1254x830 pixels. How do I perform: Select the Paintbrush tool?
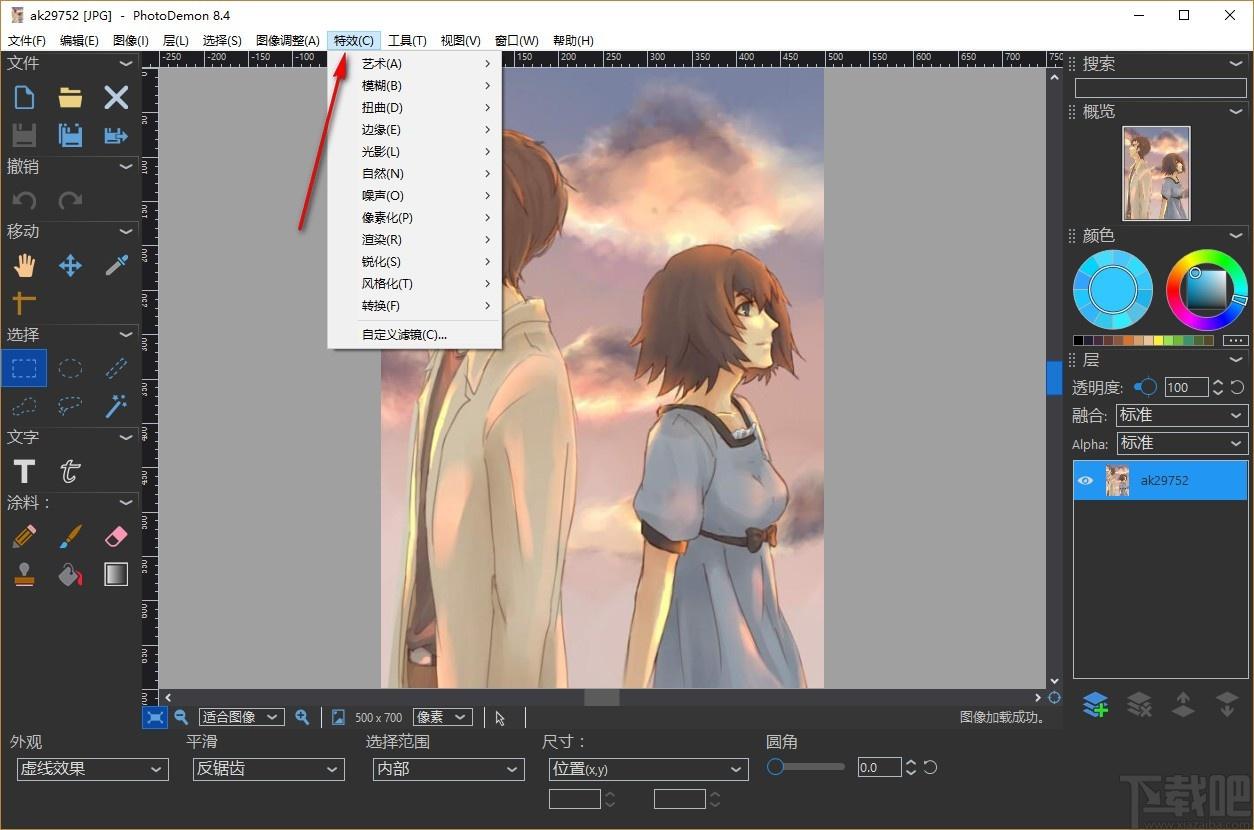coord(70,537)
